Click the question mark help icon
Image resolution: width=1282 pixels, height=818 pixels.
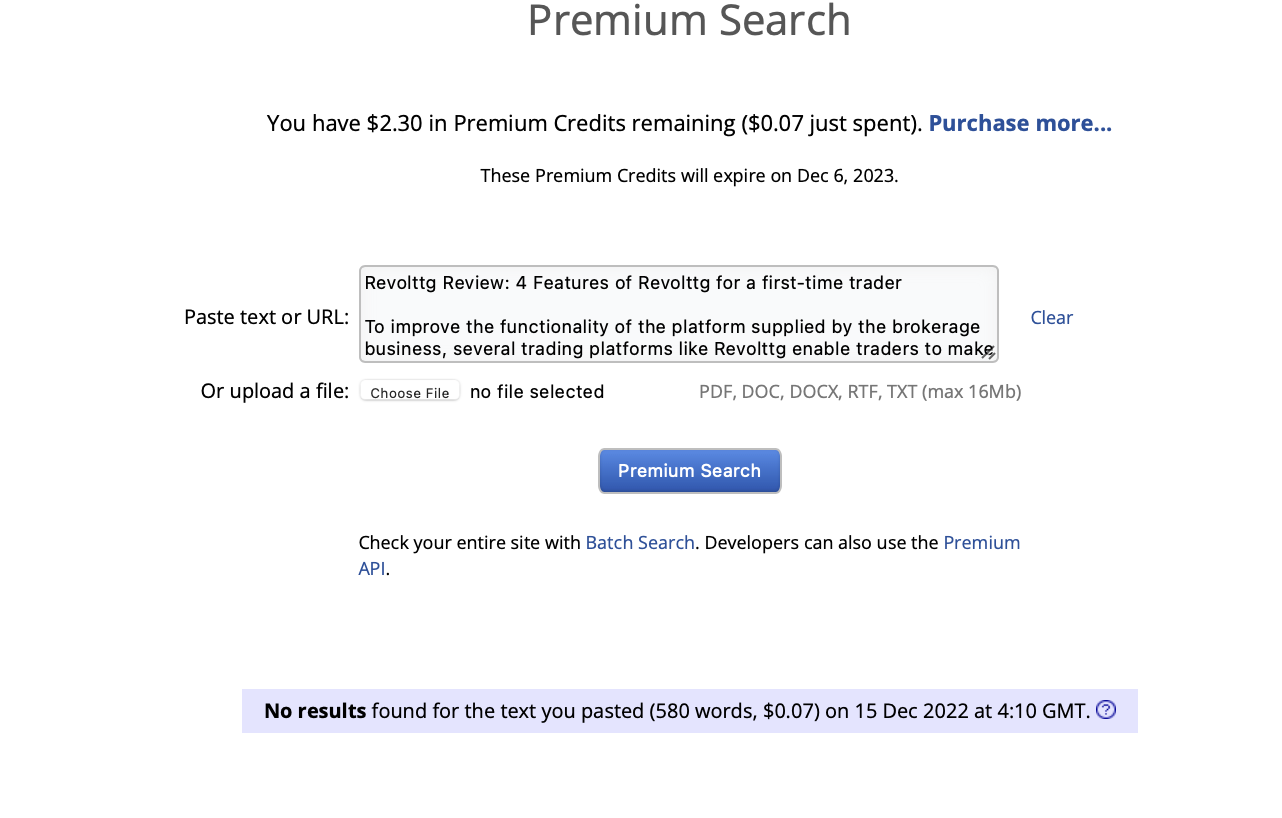tap(1106, 710)
